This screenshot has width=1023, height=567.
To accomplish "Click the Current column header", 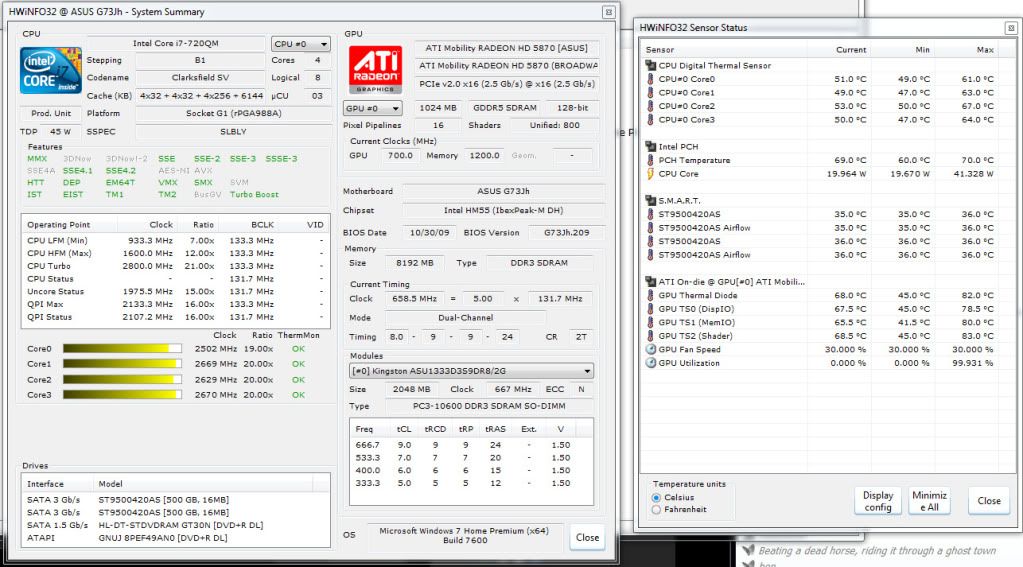I will [x=839, y=50].
